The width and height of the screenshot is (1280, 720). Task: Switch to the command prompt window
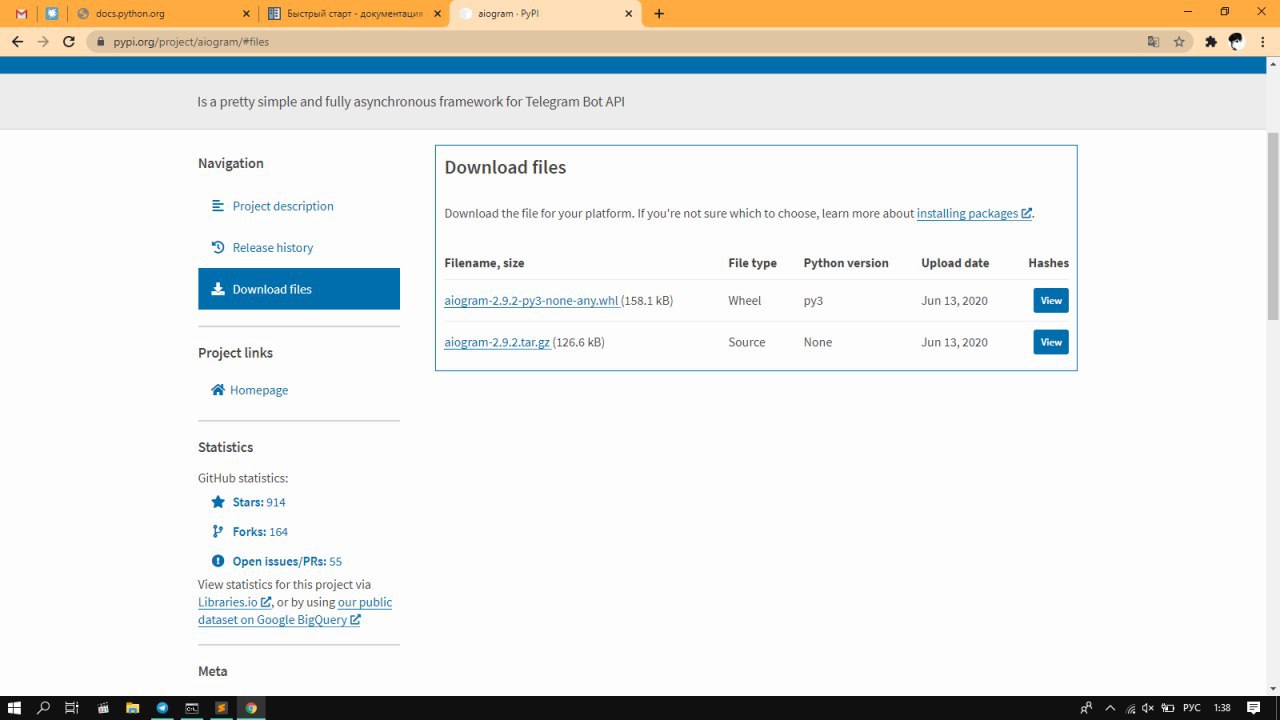click(191, 708)
